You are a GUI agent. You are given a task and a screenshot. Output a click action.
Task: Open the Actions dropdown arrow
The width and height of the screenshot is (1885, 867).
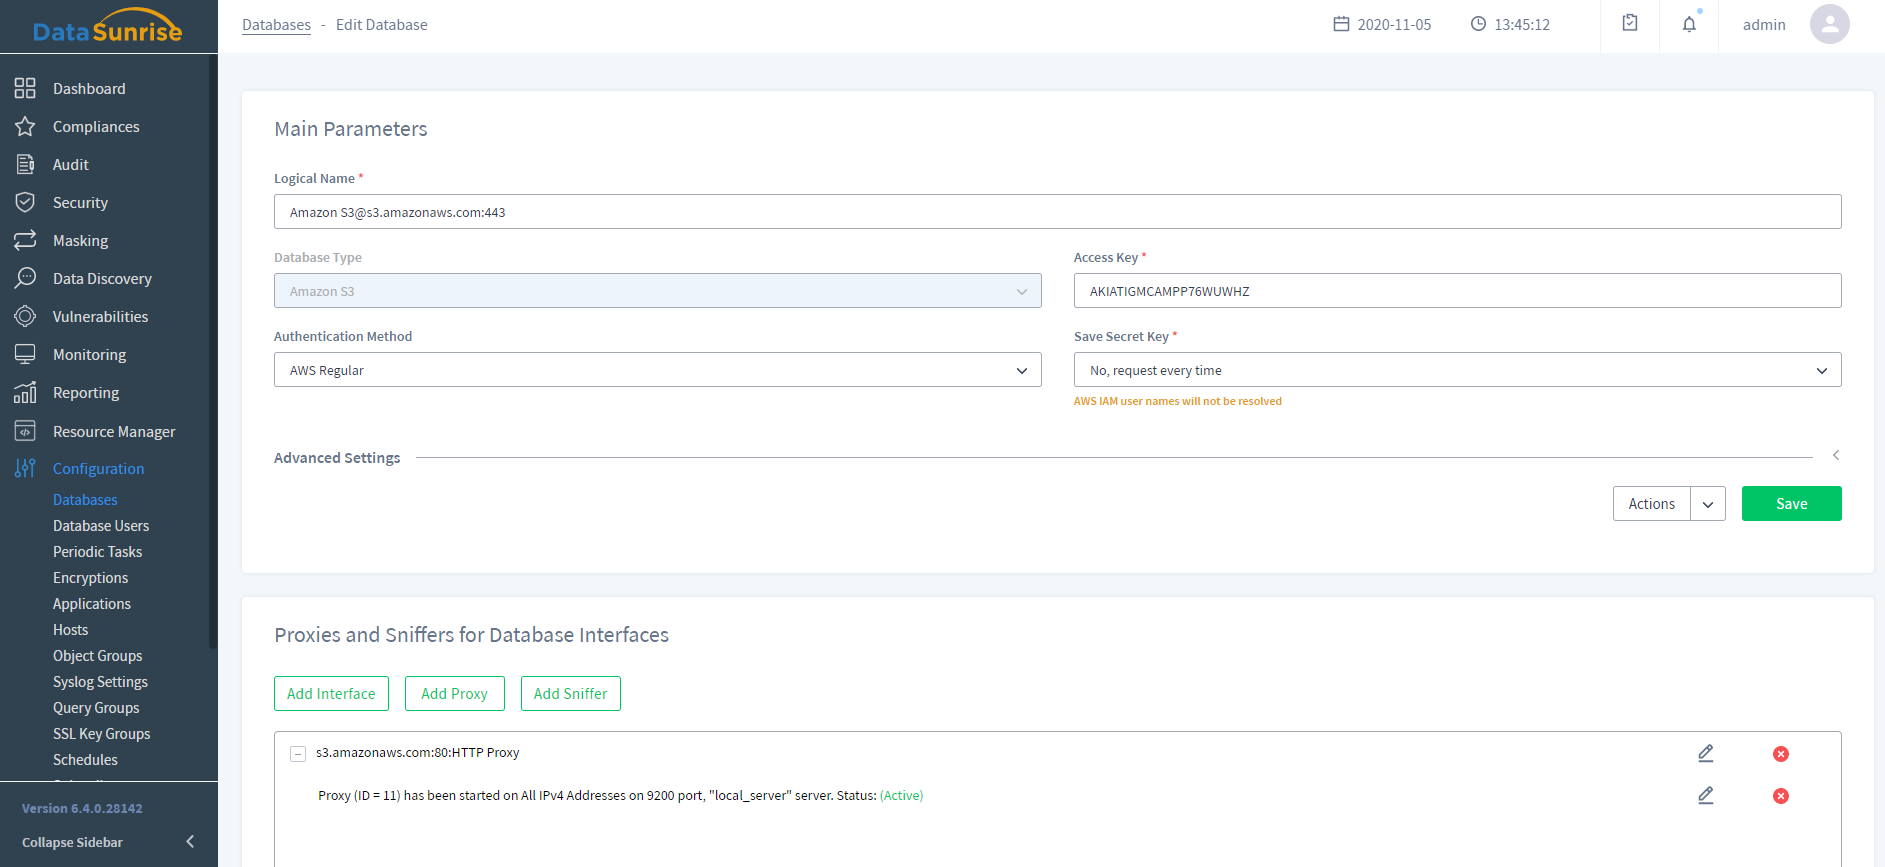tap(1708, 504)
